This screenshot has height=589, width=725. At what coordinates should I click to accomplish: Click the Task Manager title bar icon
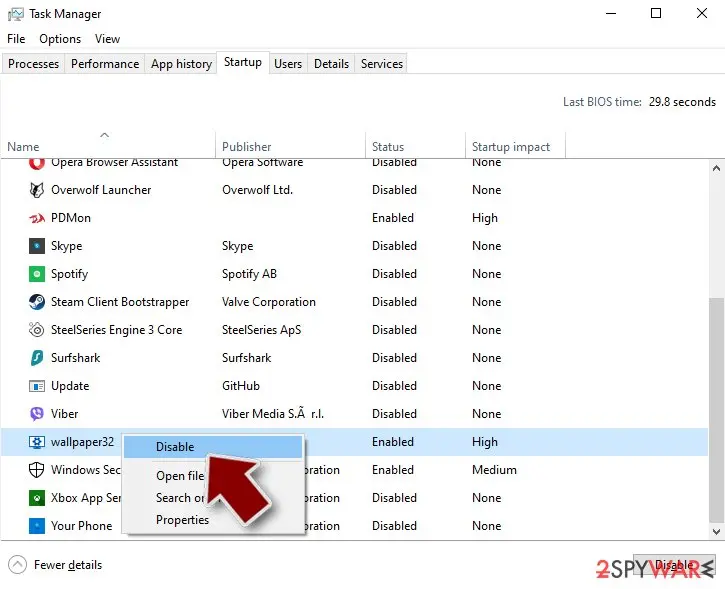pyautogui.click(x=16, y=14)
